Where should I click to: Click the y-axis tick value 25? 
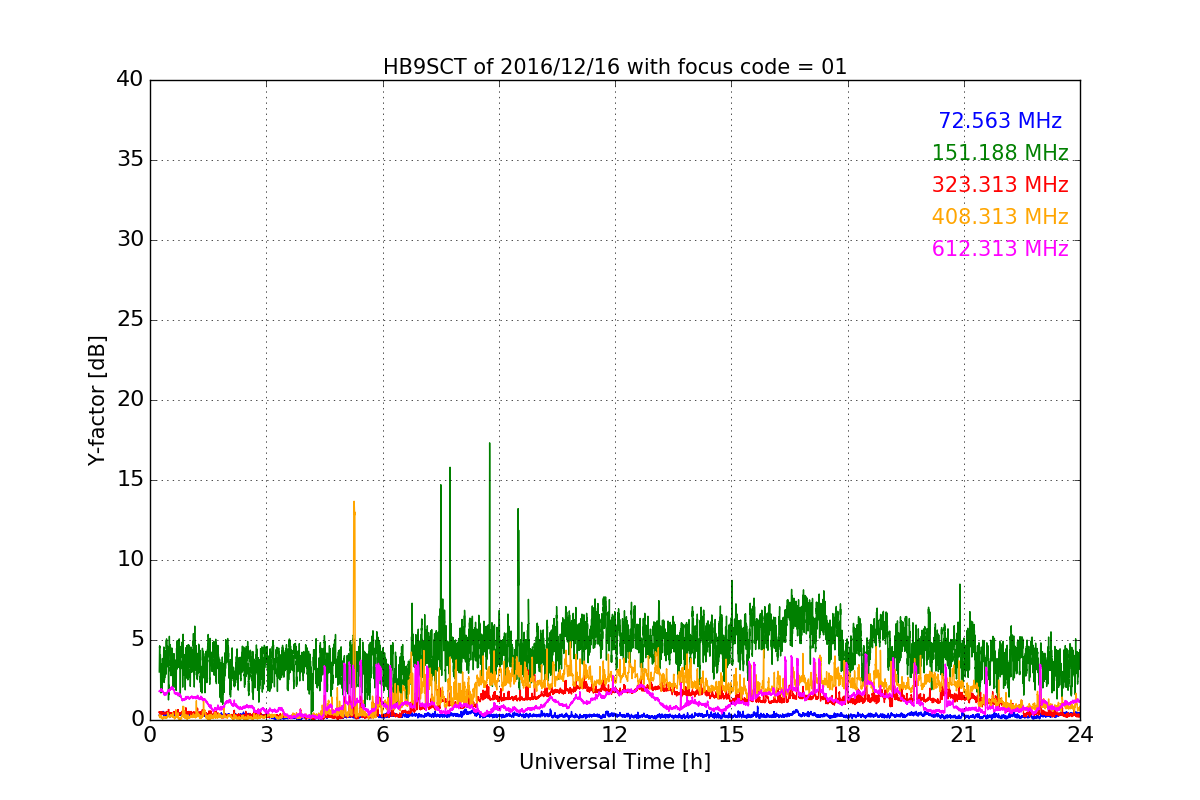(x=130, y=320)
